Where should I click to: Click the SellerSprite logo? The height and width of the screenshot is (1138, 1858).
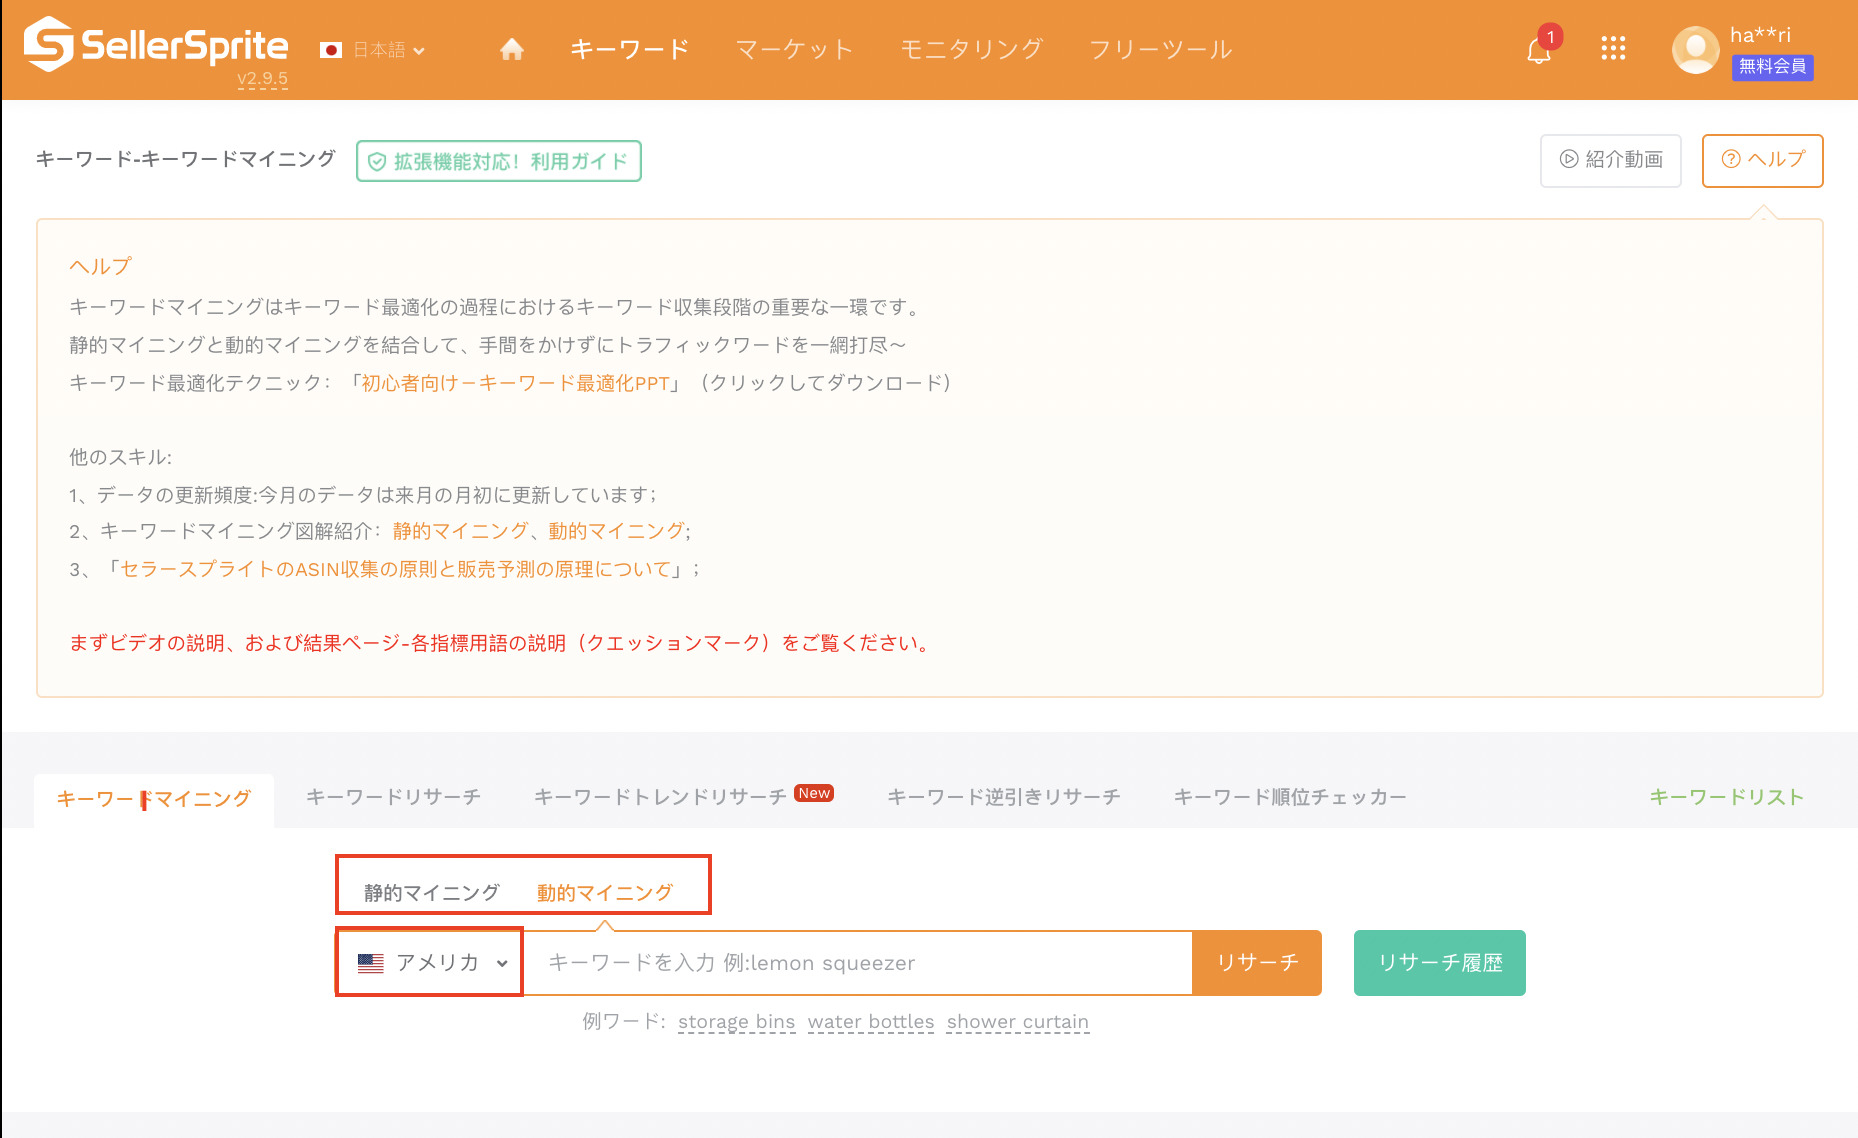156,45
